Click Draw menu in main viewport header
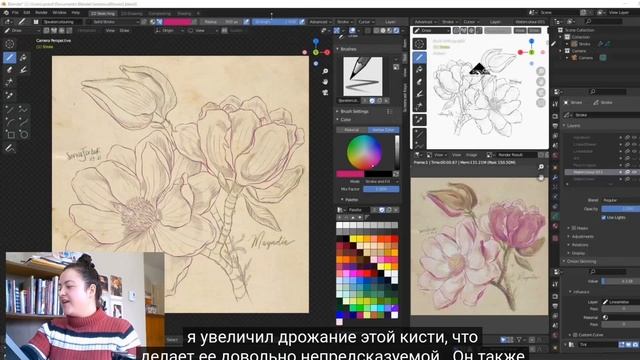640x360 pixels. coord(124,31)
